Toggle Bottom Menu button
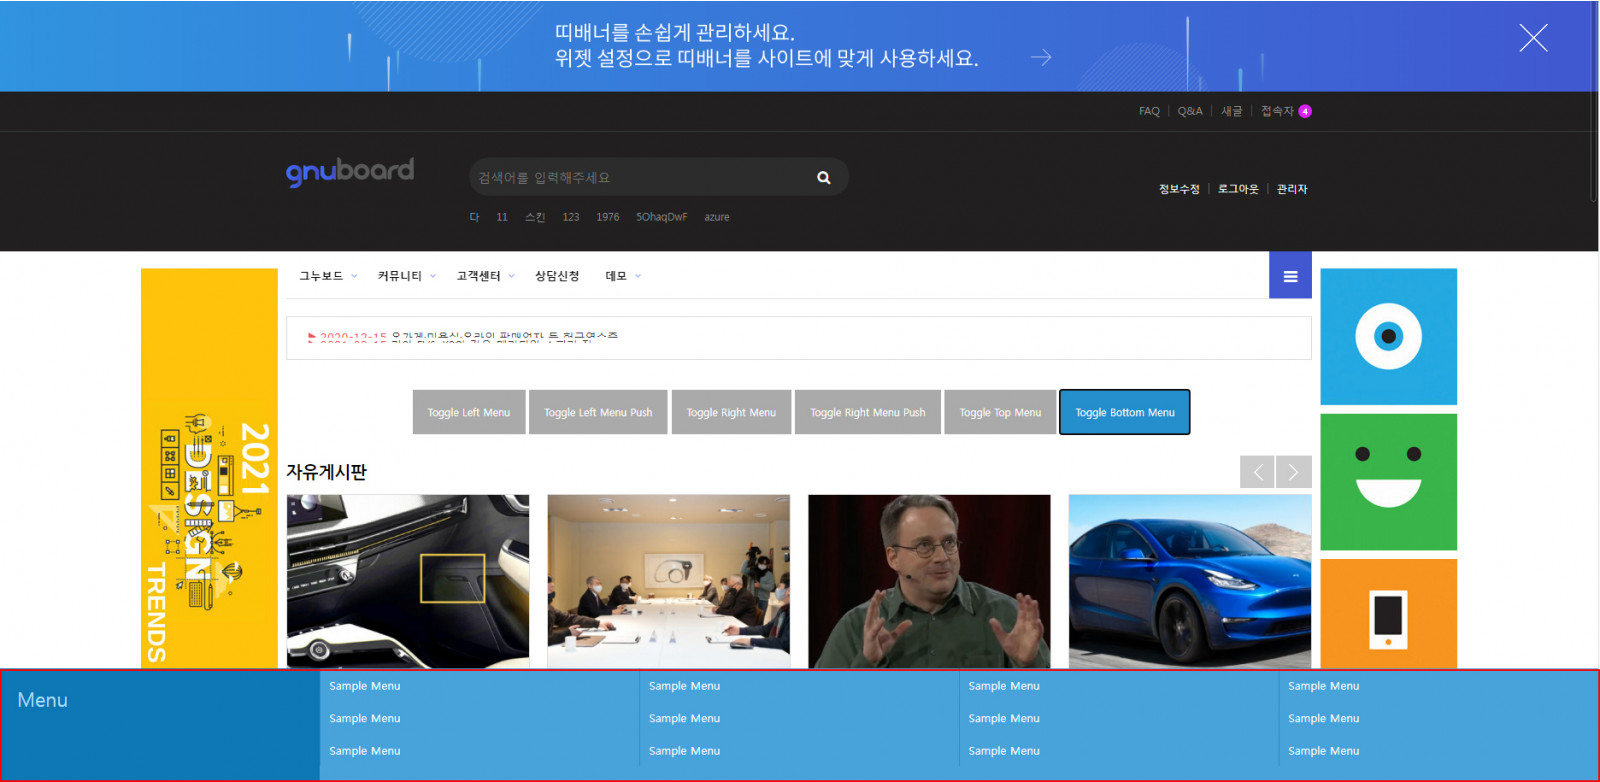 (1124, 412)
